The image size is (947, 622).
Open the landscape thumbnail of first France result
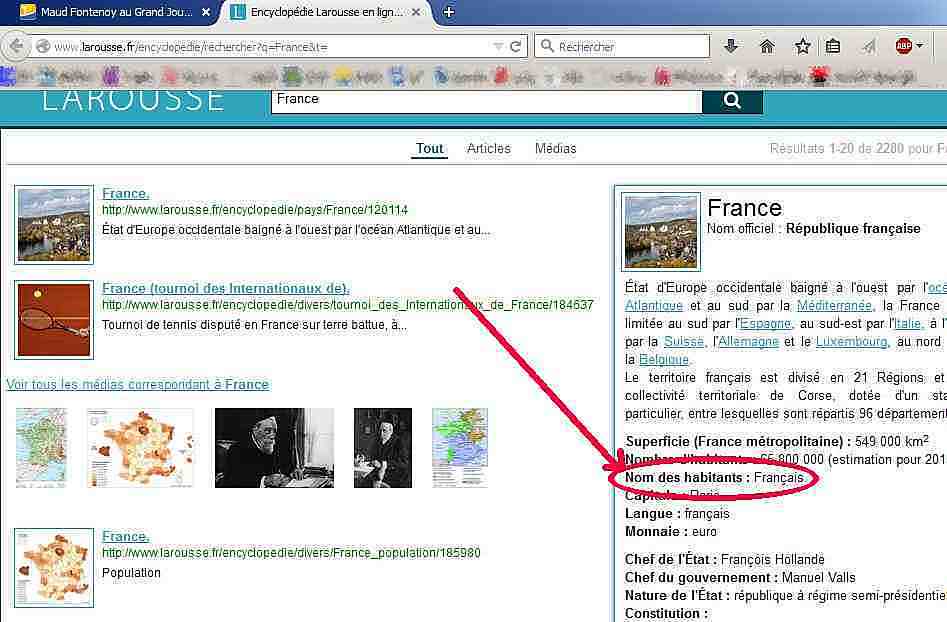click(x=54, y=225)
